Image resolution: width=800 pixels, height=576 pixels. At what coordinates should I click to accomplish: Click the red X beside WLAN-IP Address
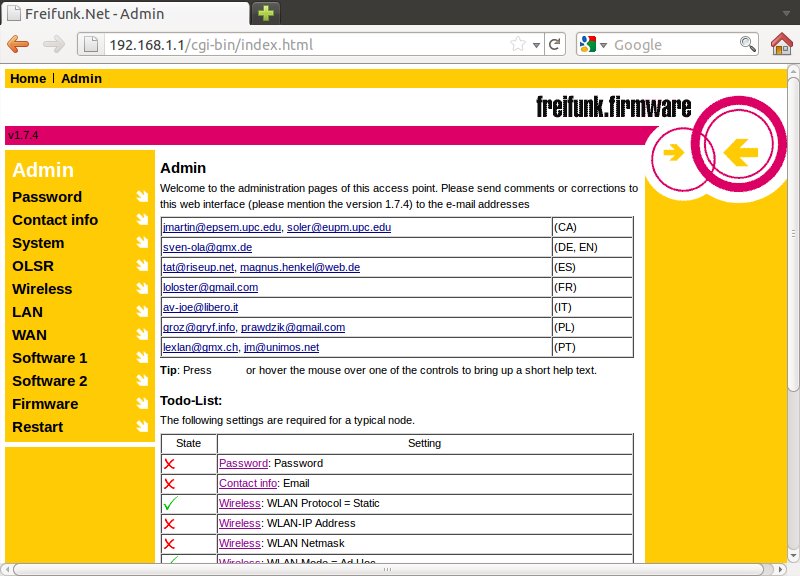click(169, 523)
